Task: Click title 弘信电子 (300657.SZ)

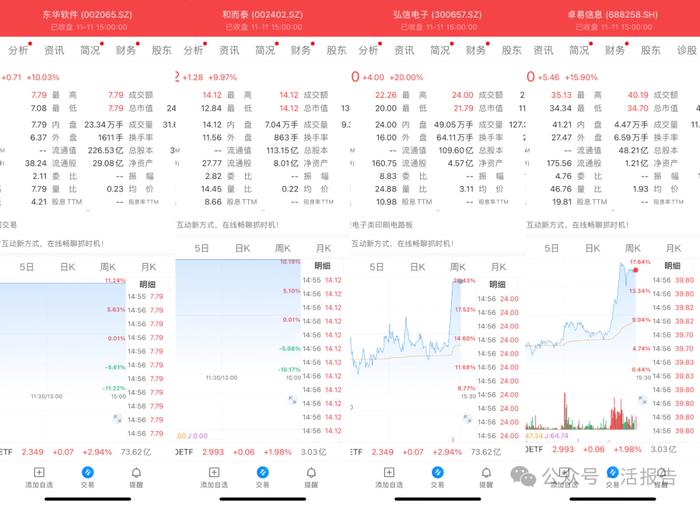Action: click(438, 14)
